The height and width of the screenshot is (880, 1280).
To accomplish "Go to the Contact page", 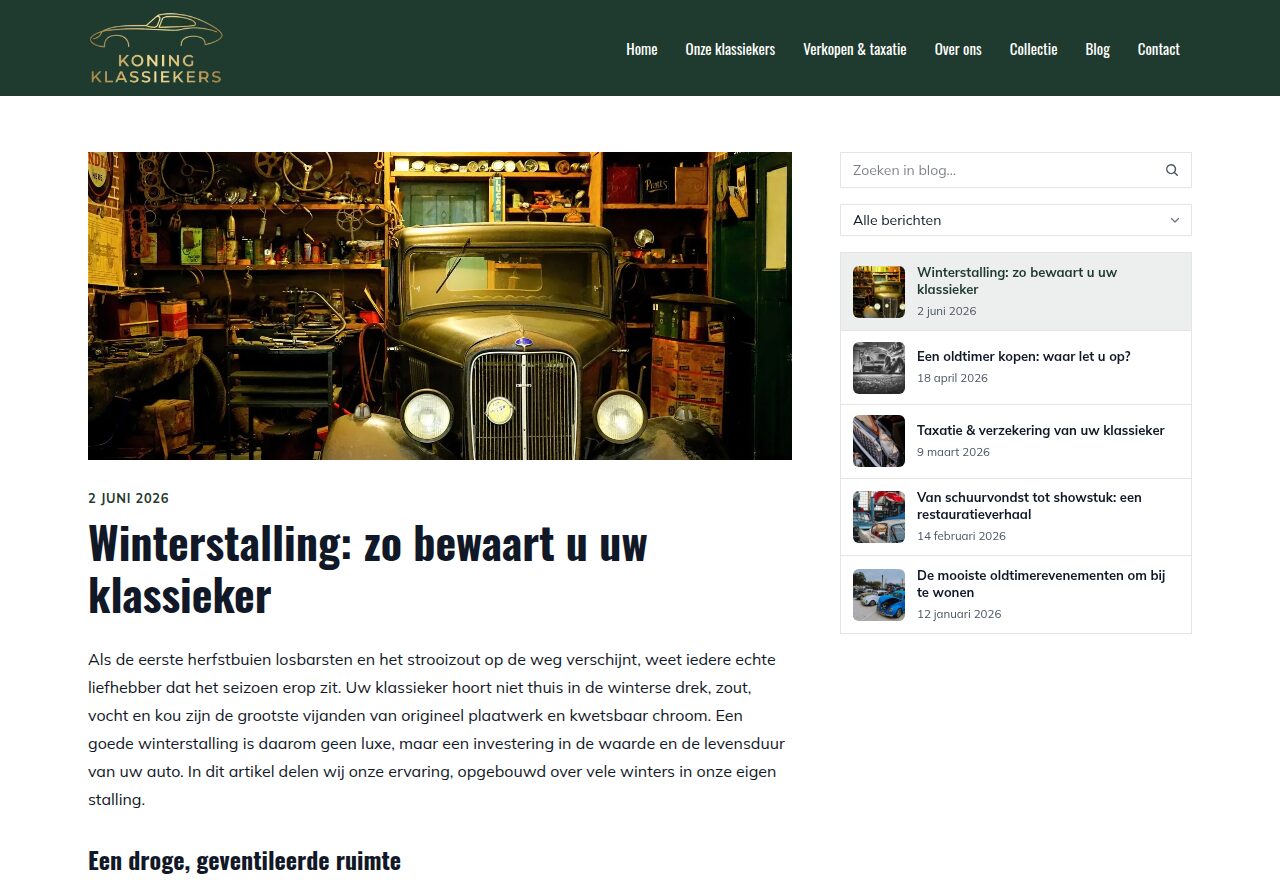I will (x=1158, y=49).
